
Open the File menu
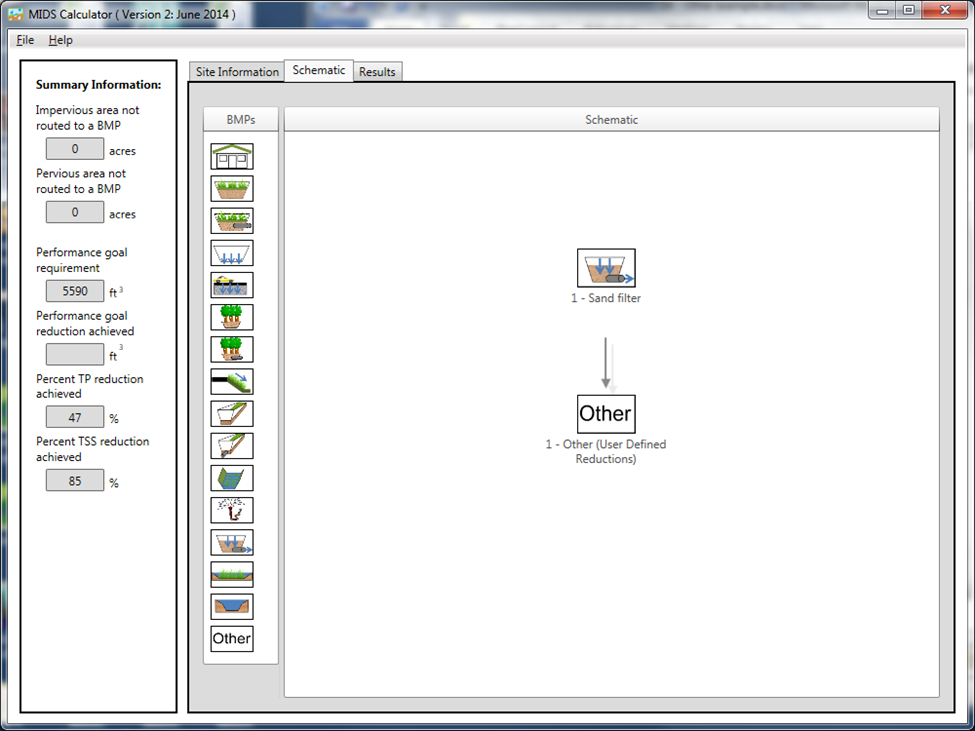point(25,40)
